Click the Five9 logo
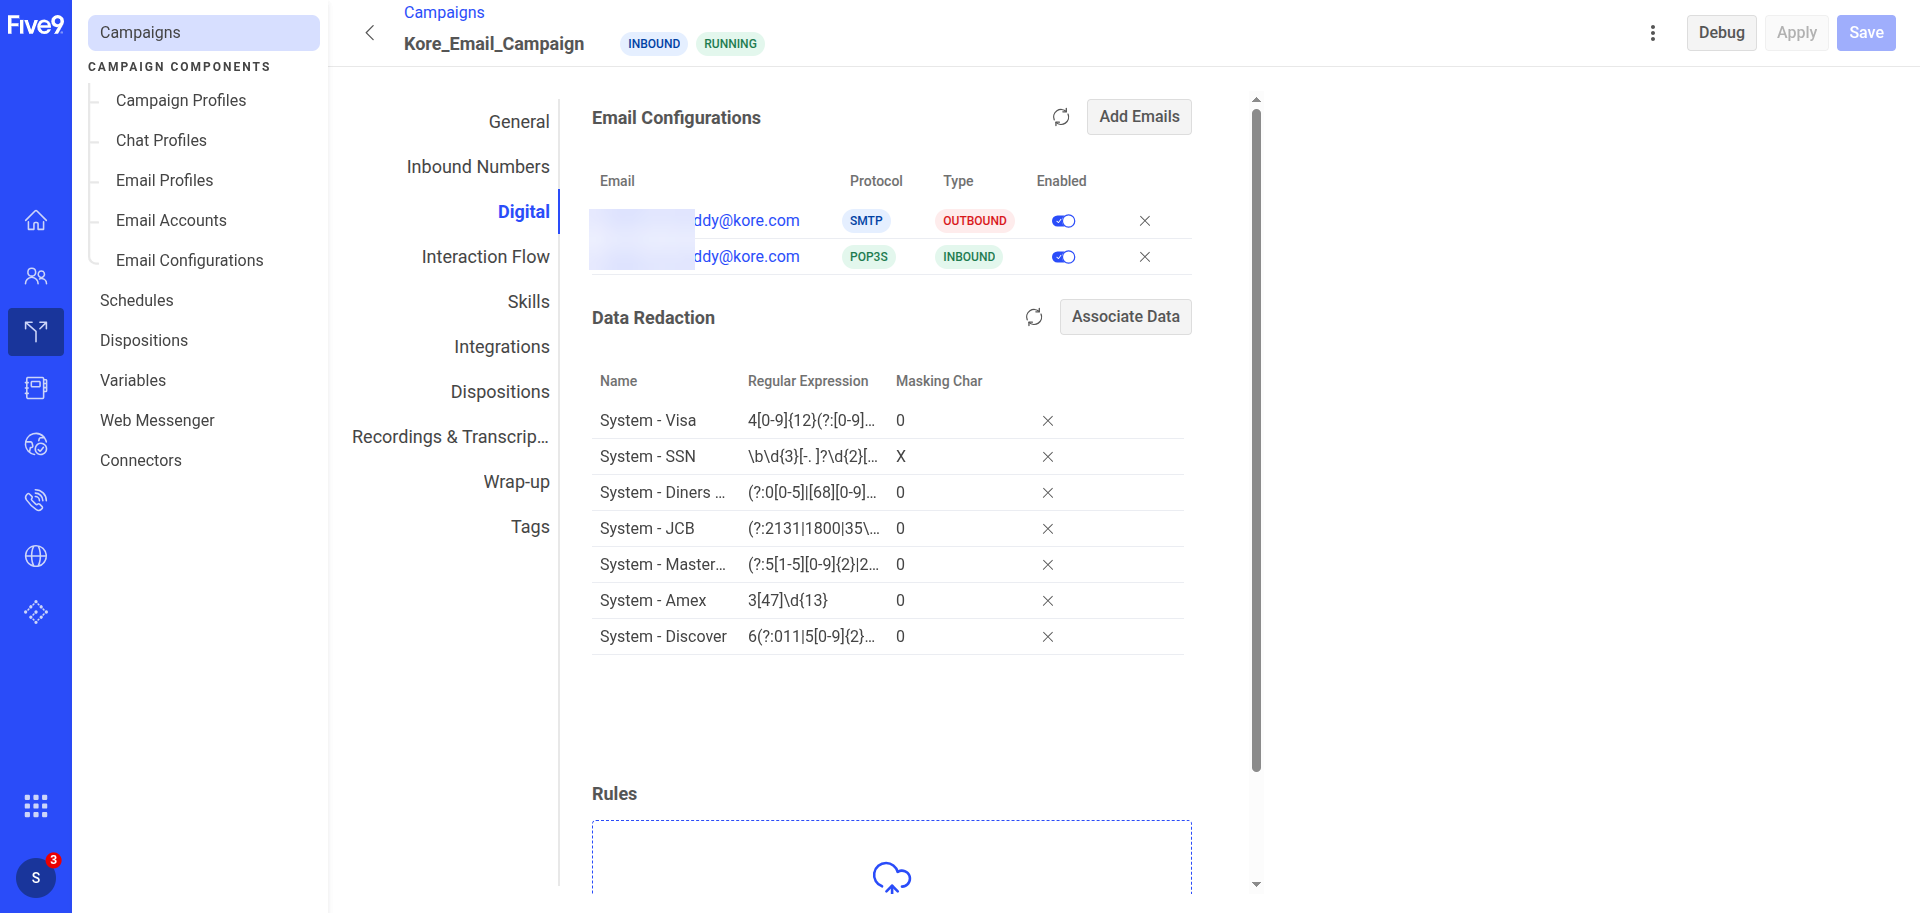This screenshot has height=913, width=1920. tap(36, 25)
